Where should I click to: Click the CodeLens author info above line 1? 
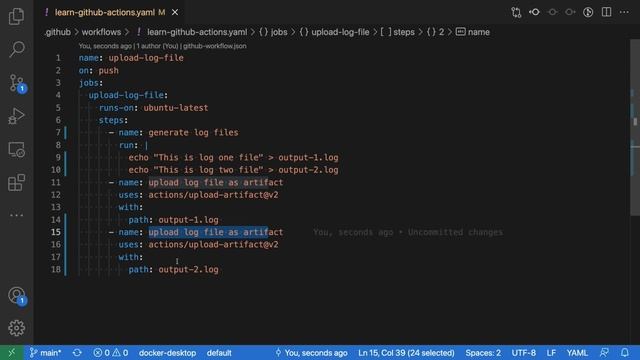(x=162, y=46)
